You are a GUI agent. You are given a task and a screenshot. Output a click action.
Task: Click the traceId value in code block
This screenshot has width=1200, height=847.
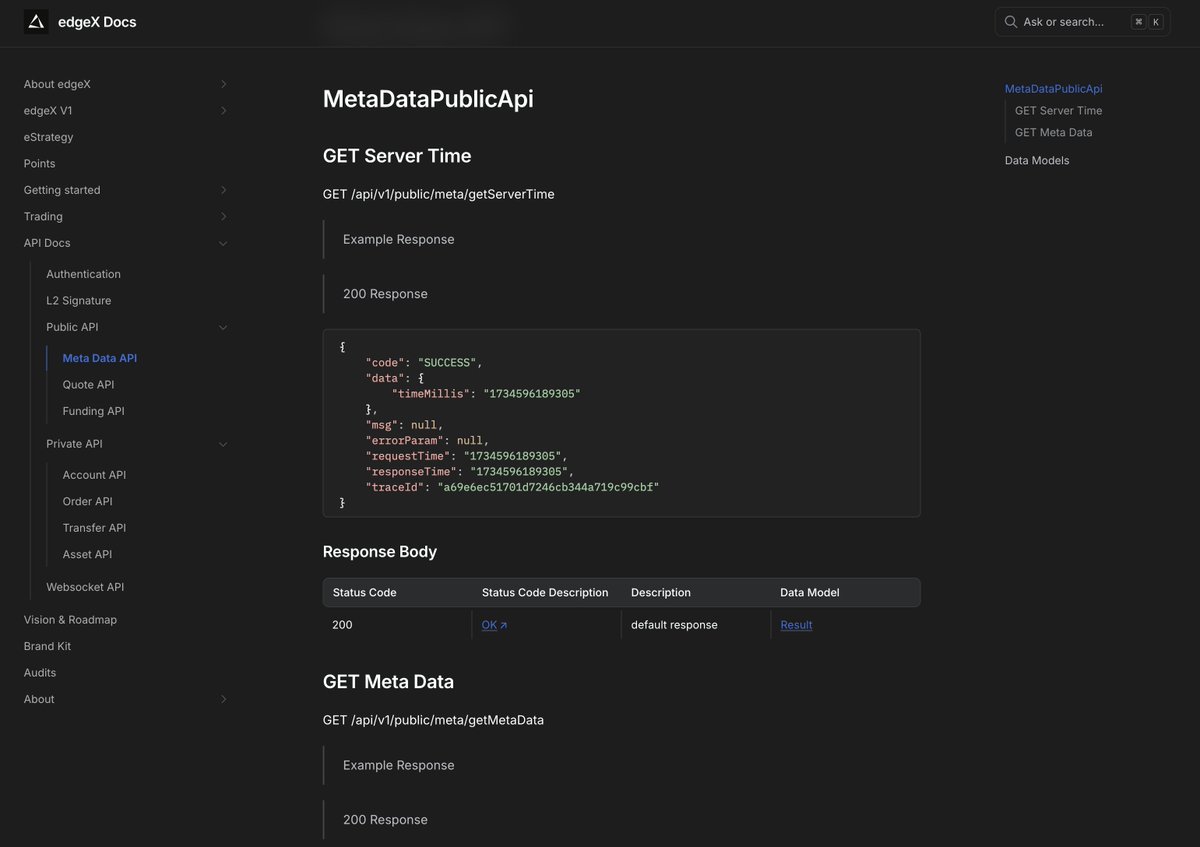click(x=548, y=487)
